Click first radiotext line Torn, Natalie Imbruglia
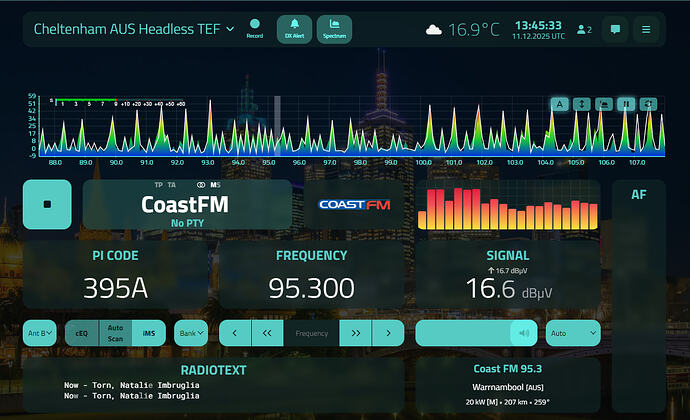The image size is (690, 420). [132, 385]
